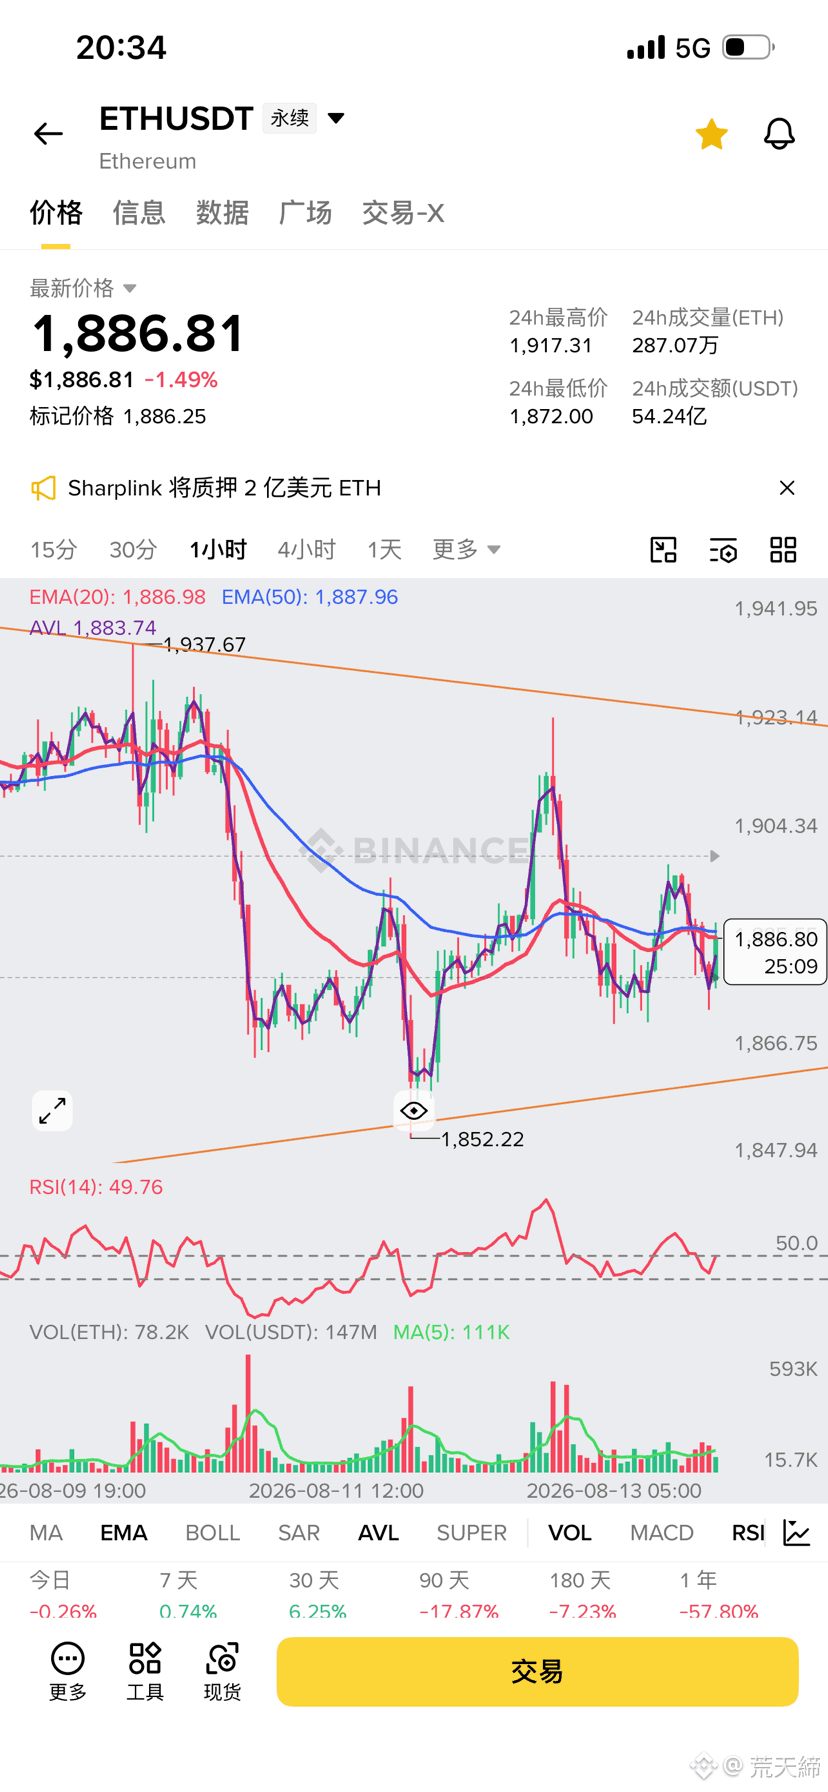Tap the 1,937.67 high price marker
828x1792 pixels.
click(204, 645)
